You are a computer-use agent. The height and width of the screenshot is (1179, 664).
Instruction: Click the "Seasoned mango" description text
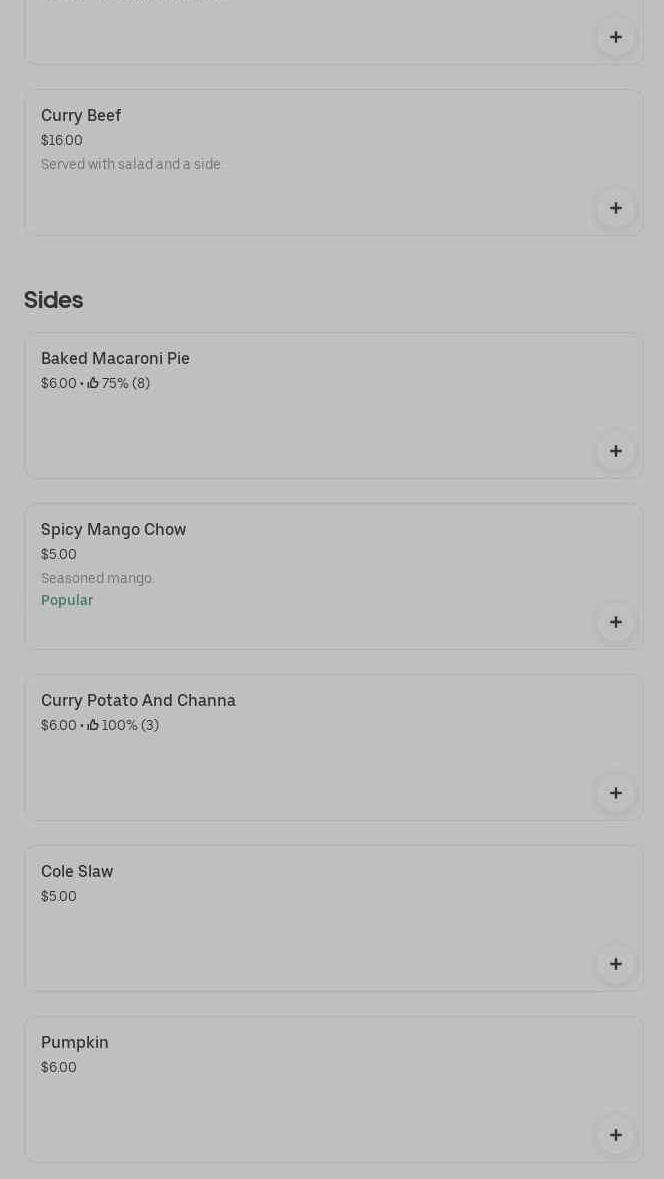coord(96,578)
